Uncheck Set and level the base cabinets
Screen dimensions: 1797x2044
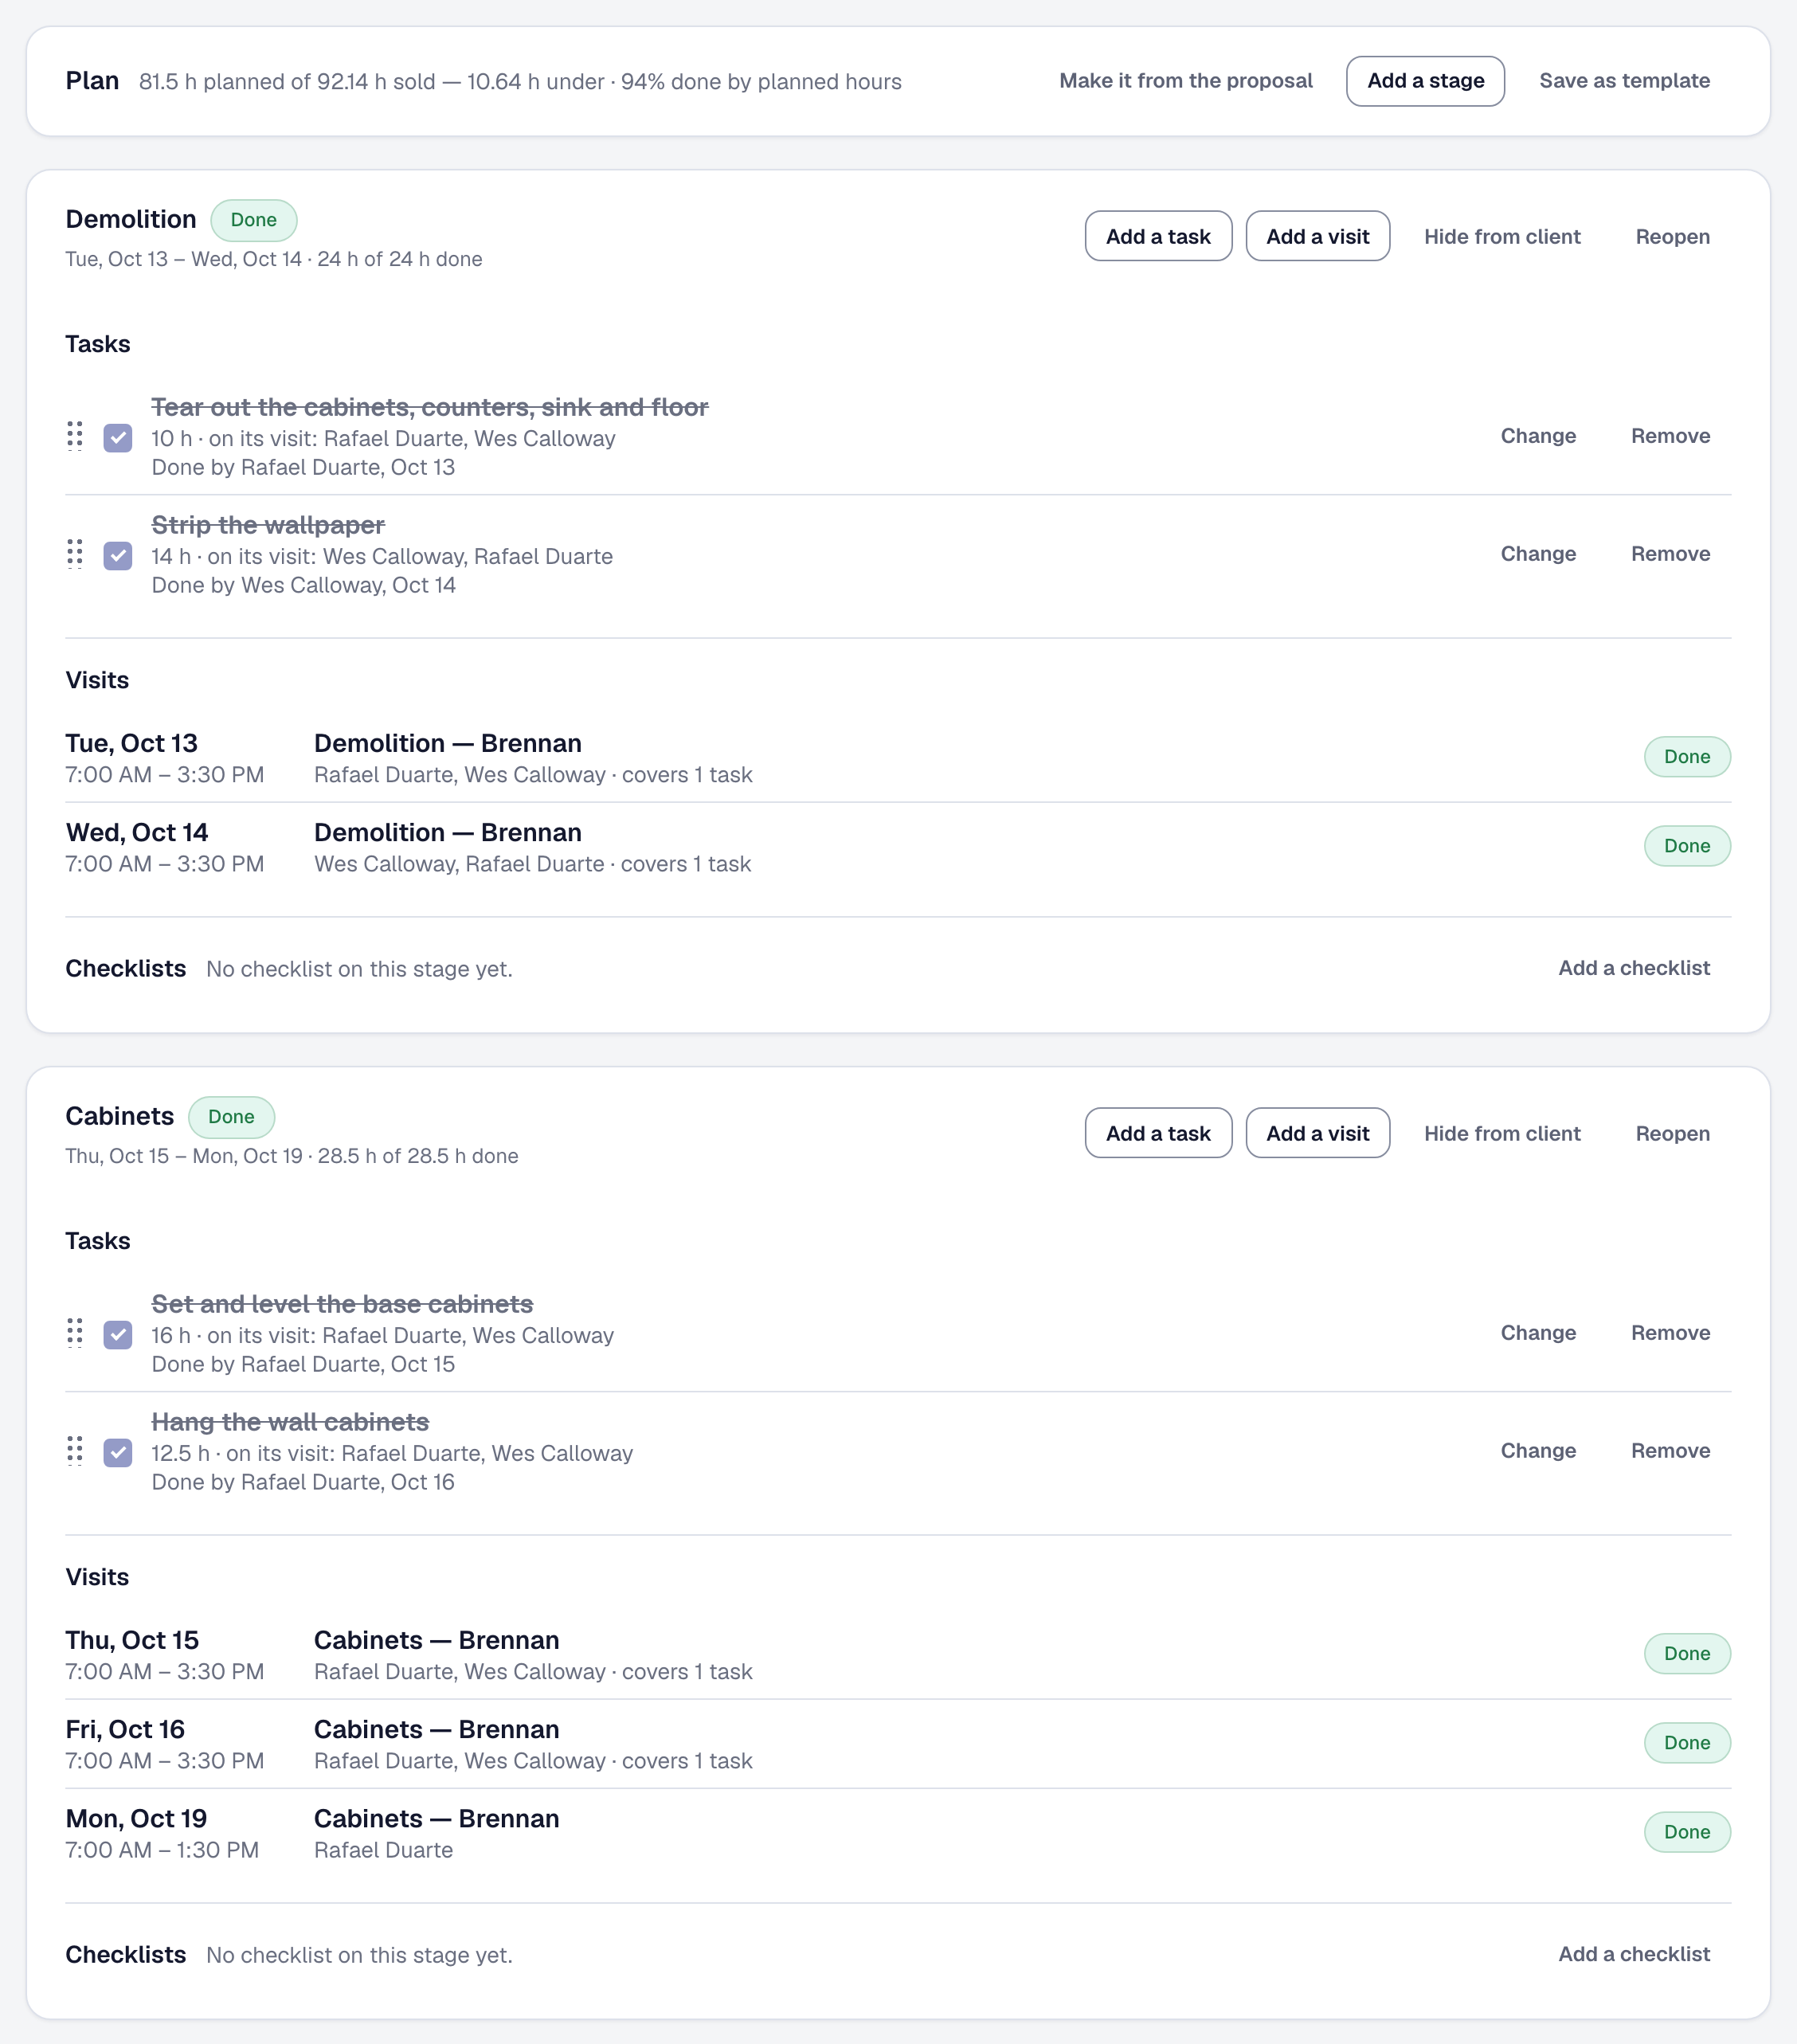pyautogui.click(x=118, y=1334)
